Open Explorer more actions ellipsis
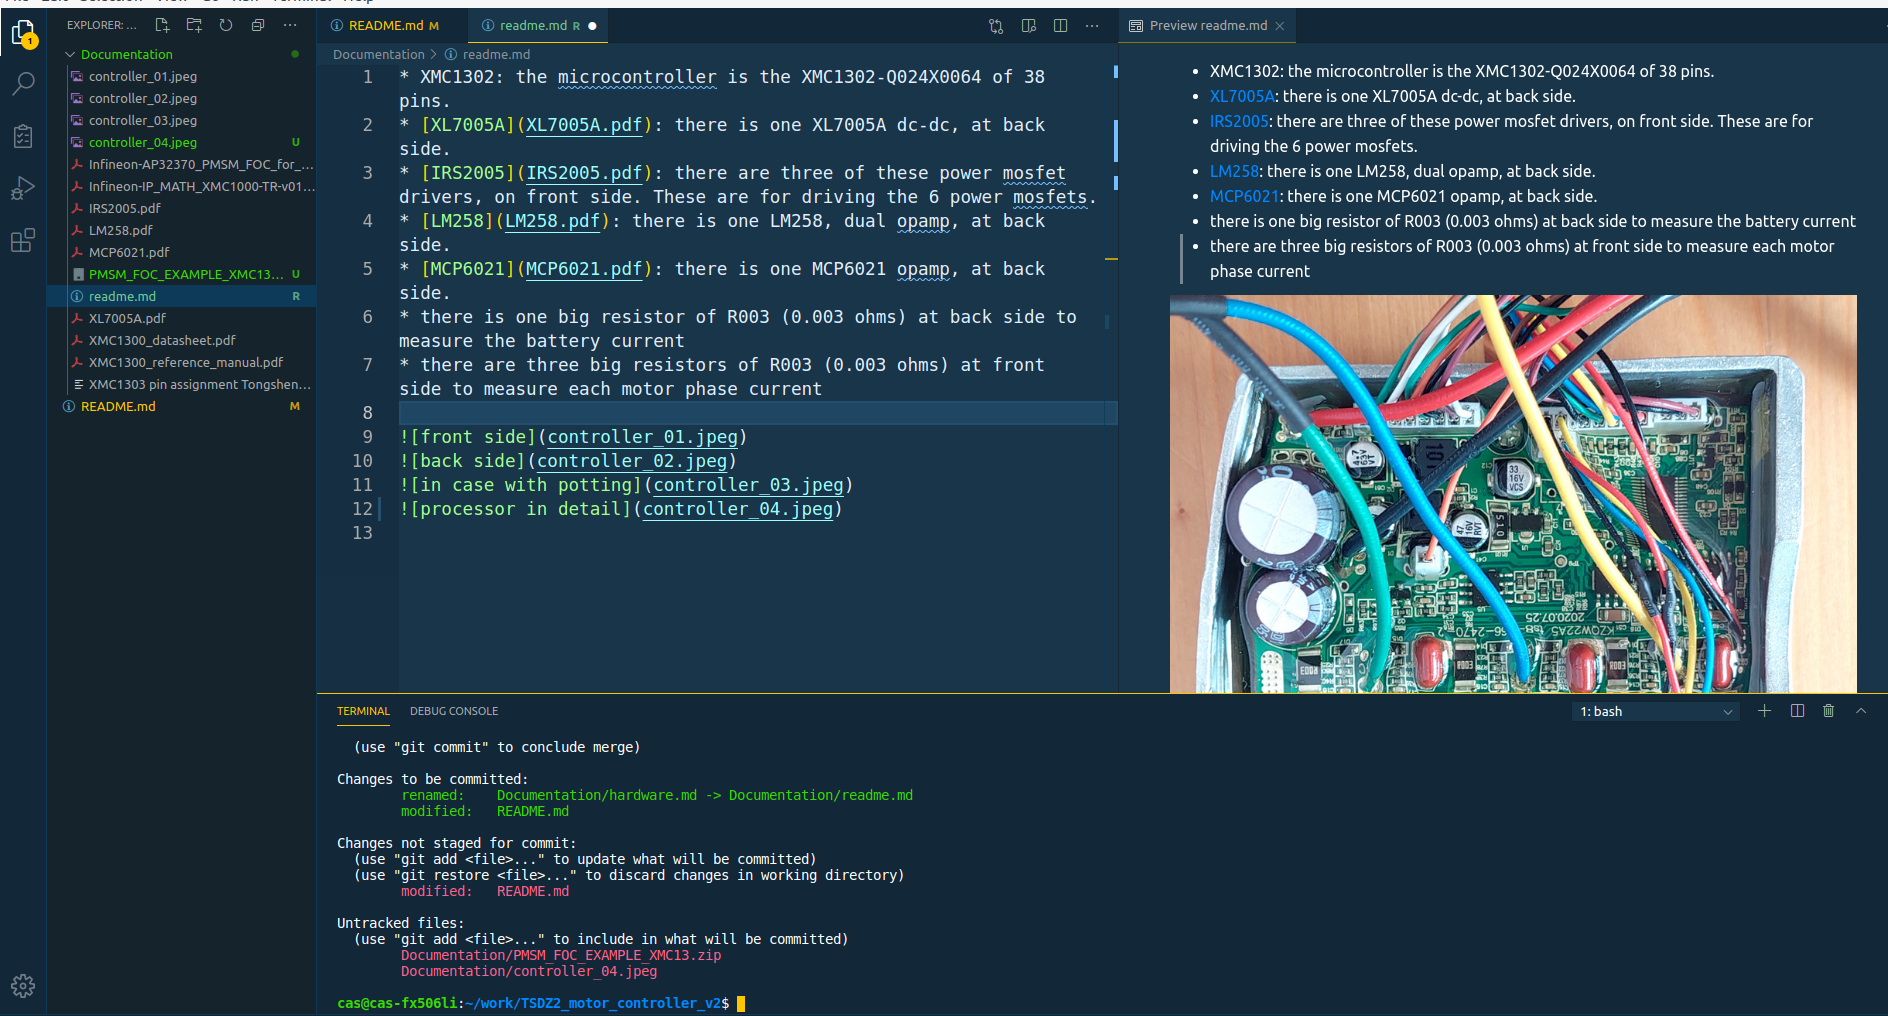 (290, 25)
